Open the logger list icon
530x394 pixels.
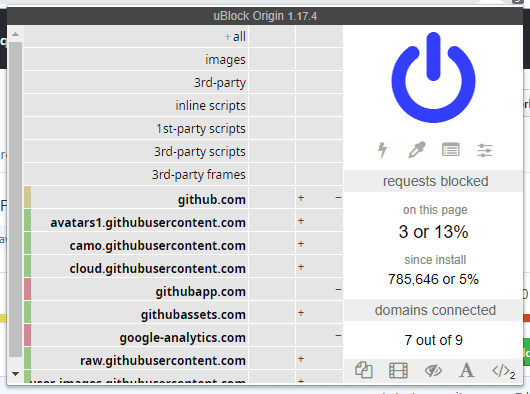click(451, 150)
